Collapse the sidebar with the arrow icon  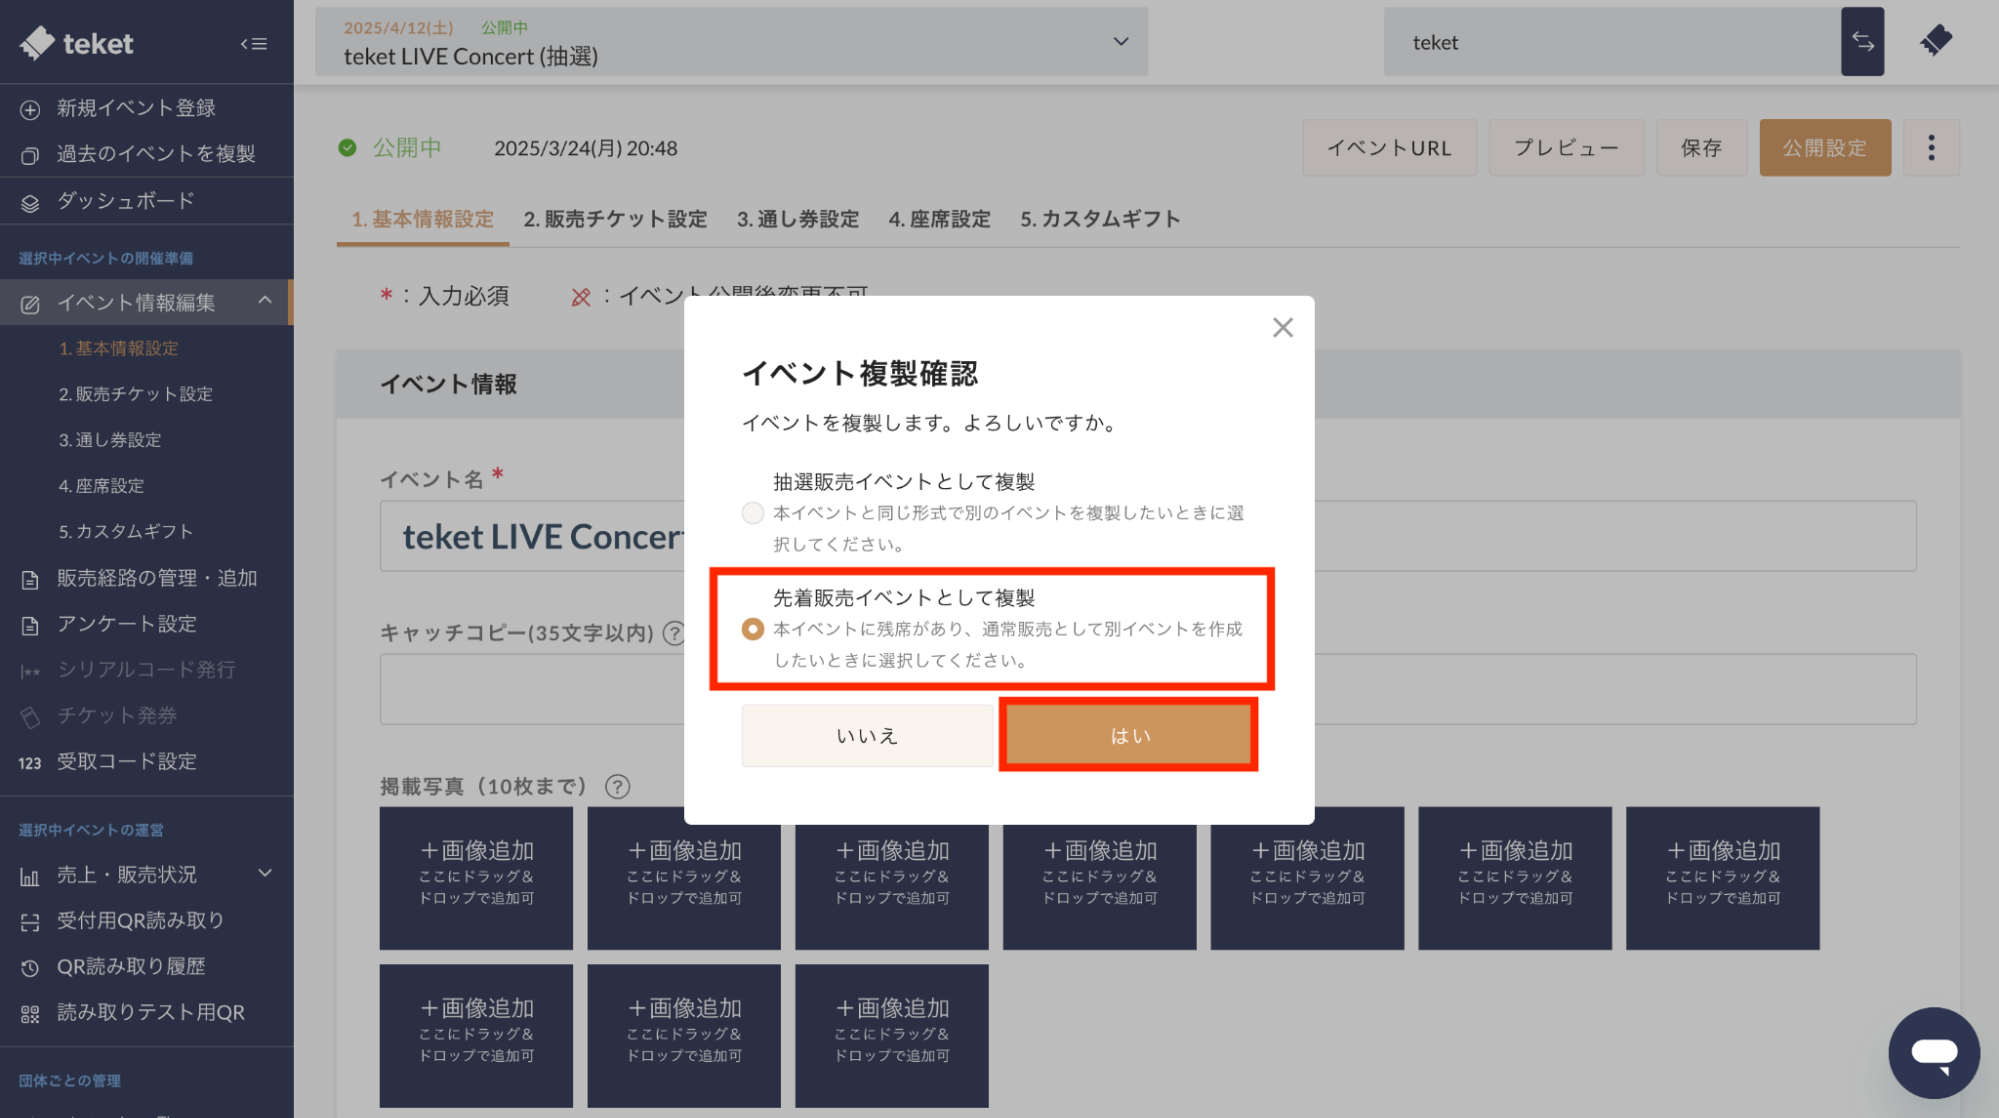point(255,43)
